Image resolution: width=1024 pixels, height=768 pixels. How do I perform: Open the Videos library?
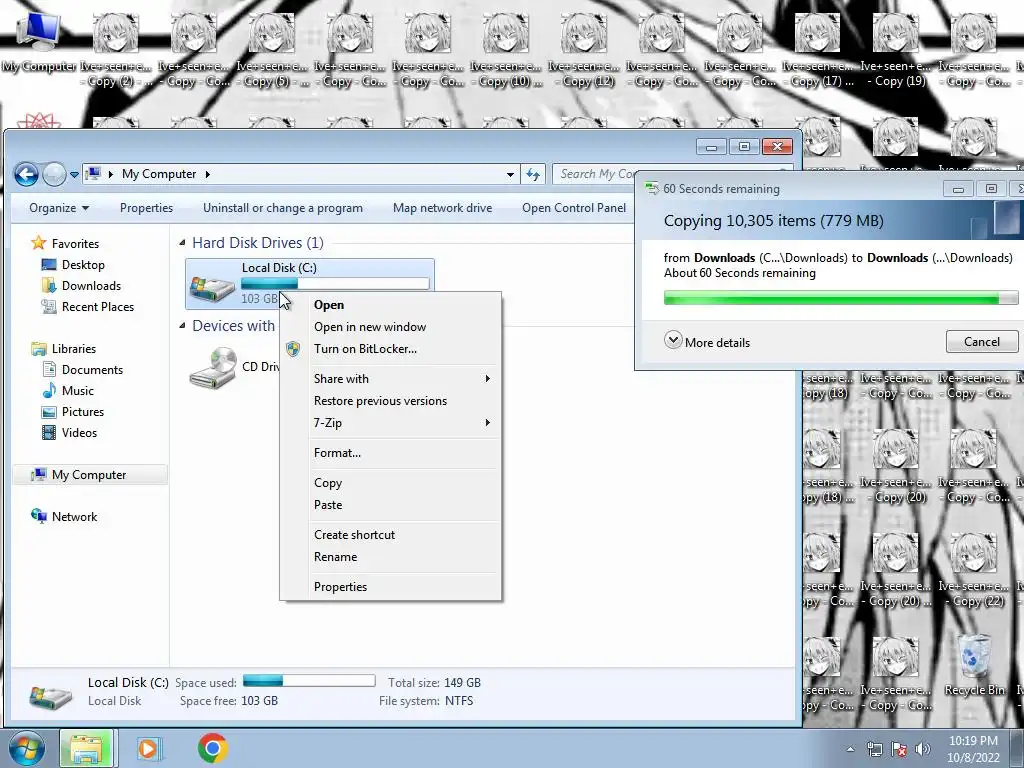pyautogui.click(x=79, y=432)
